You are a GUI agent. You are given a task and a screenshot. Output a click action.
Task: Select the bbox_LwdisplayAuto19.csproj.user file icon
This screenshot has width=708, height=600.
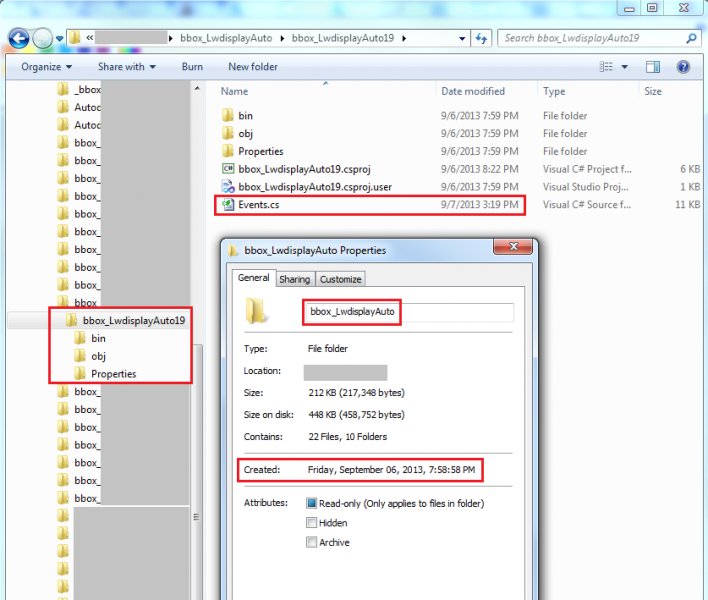point(228,186)
